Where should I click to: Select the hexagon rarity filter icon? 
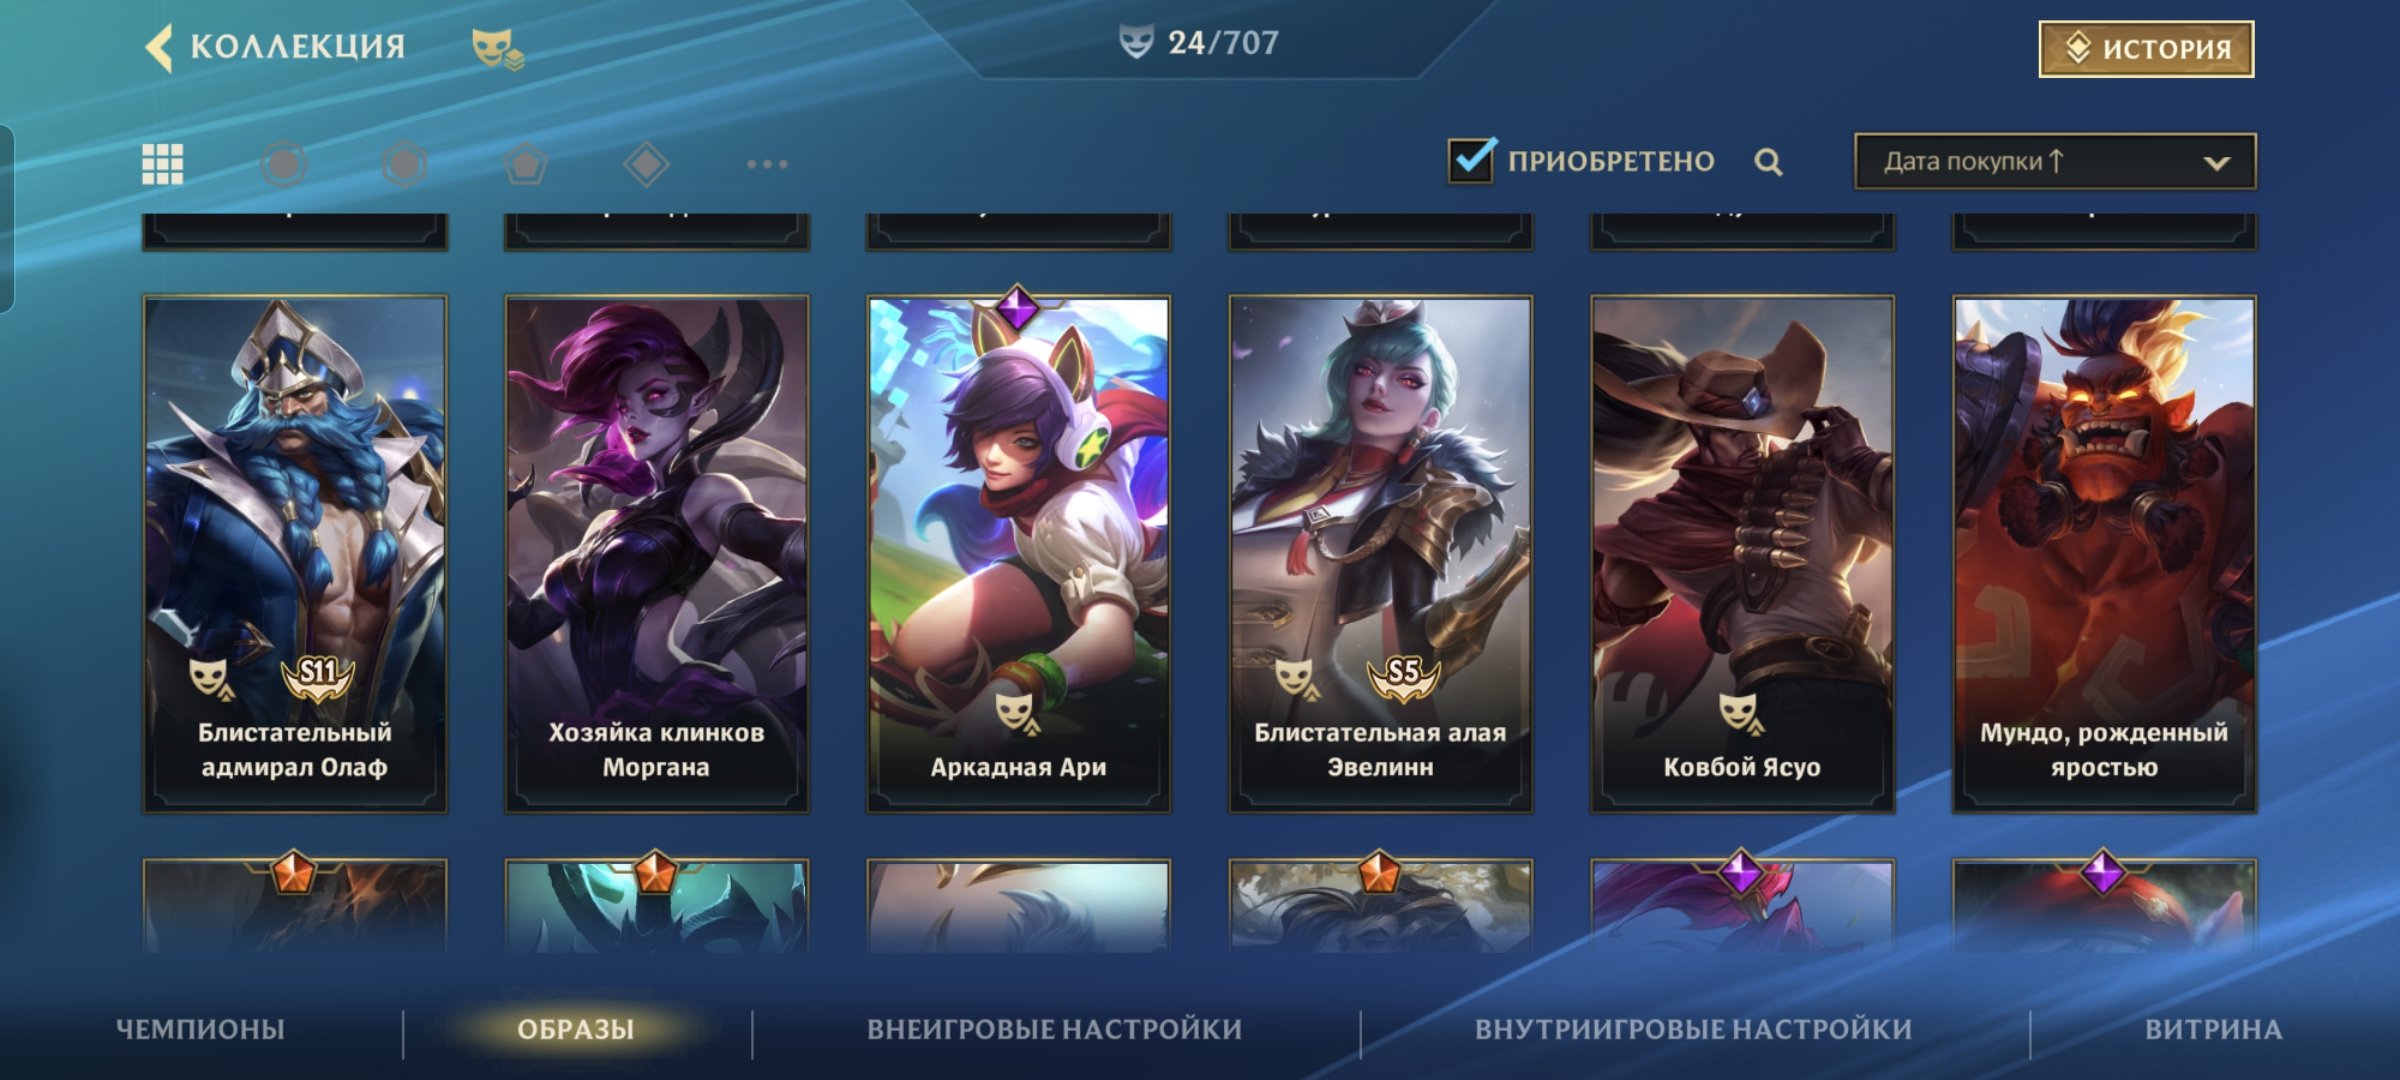(x=405, y=164)
